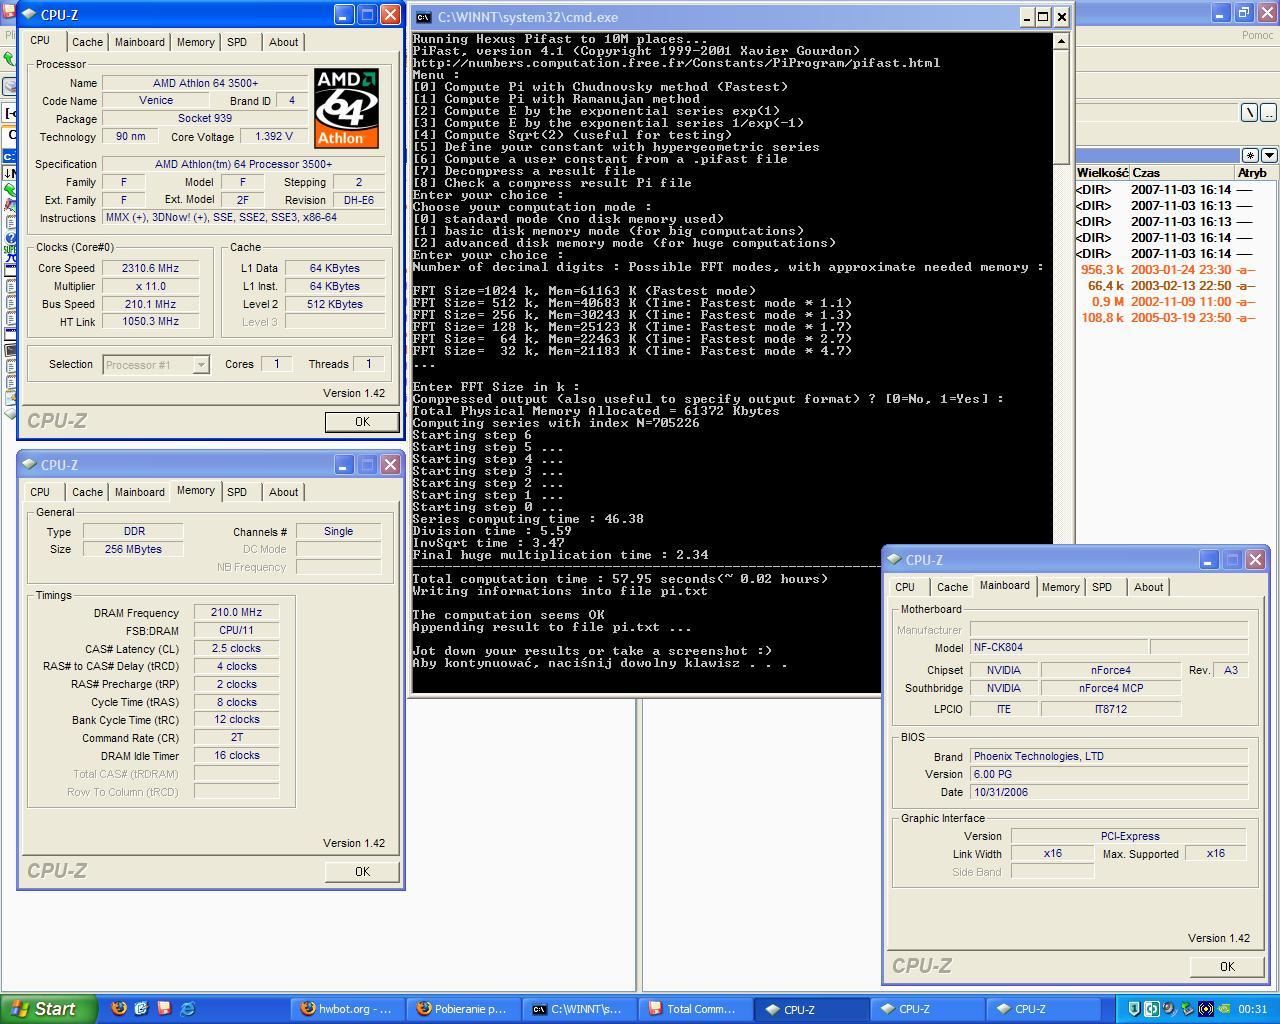Viewport: 1280px width, 1024px height.
Task: Click the Core Speed value 2310.6 MHz
Action: point(150,268)
